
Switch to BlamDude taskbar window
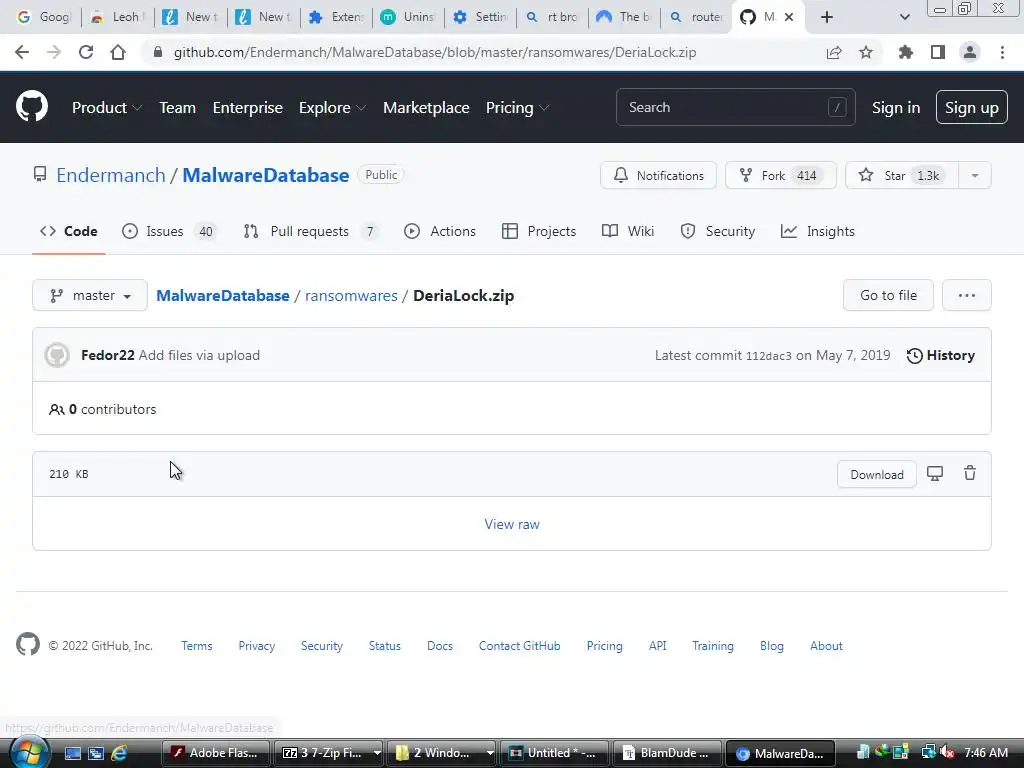(x=666, y=753)
